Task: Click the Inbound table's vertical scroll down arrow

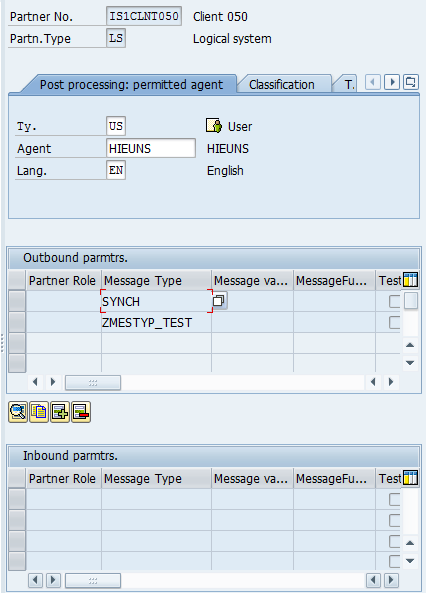Action: point(410,561)
